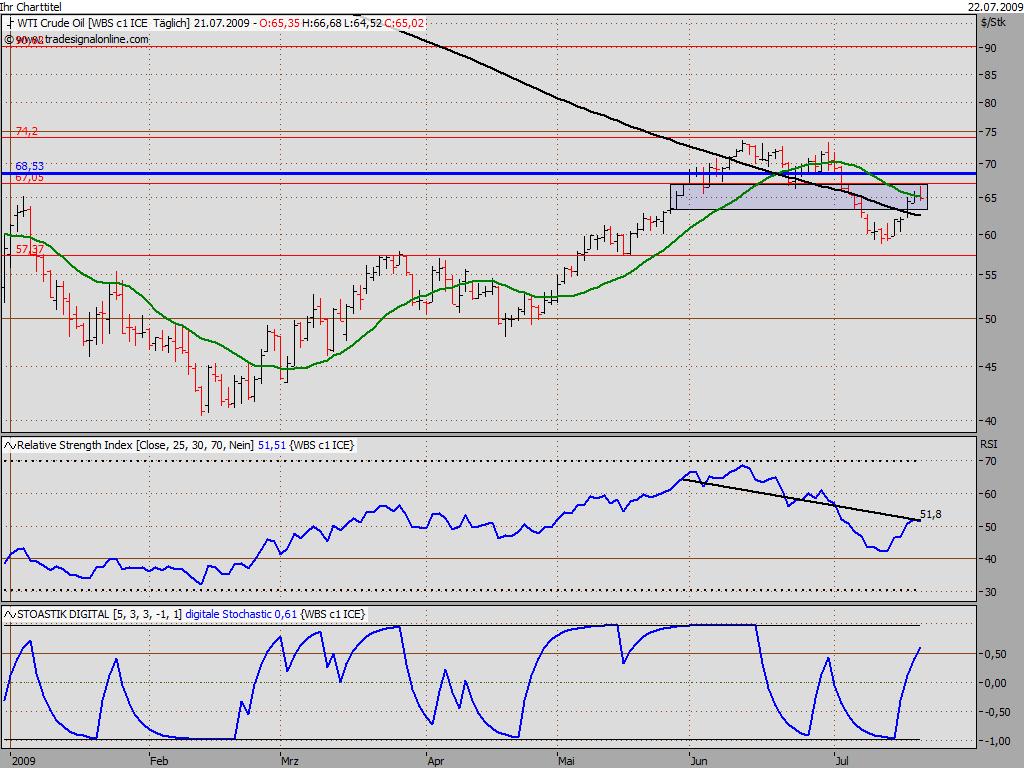Click the $/Stk price axis label

993,22
